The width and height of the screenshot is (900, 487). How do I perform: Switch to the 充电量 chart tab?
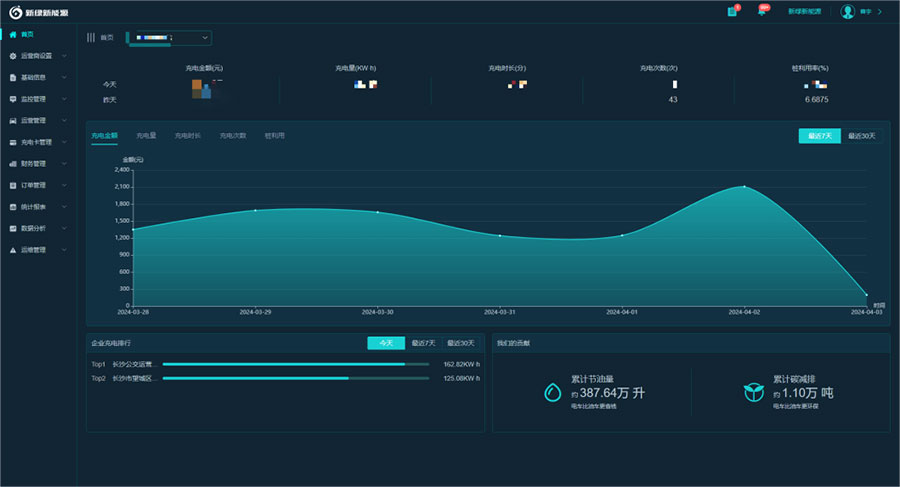tap(146, 135)
